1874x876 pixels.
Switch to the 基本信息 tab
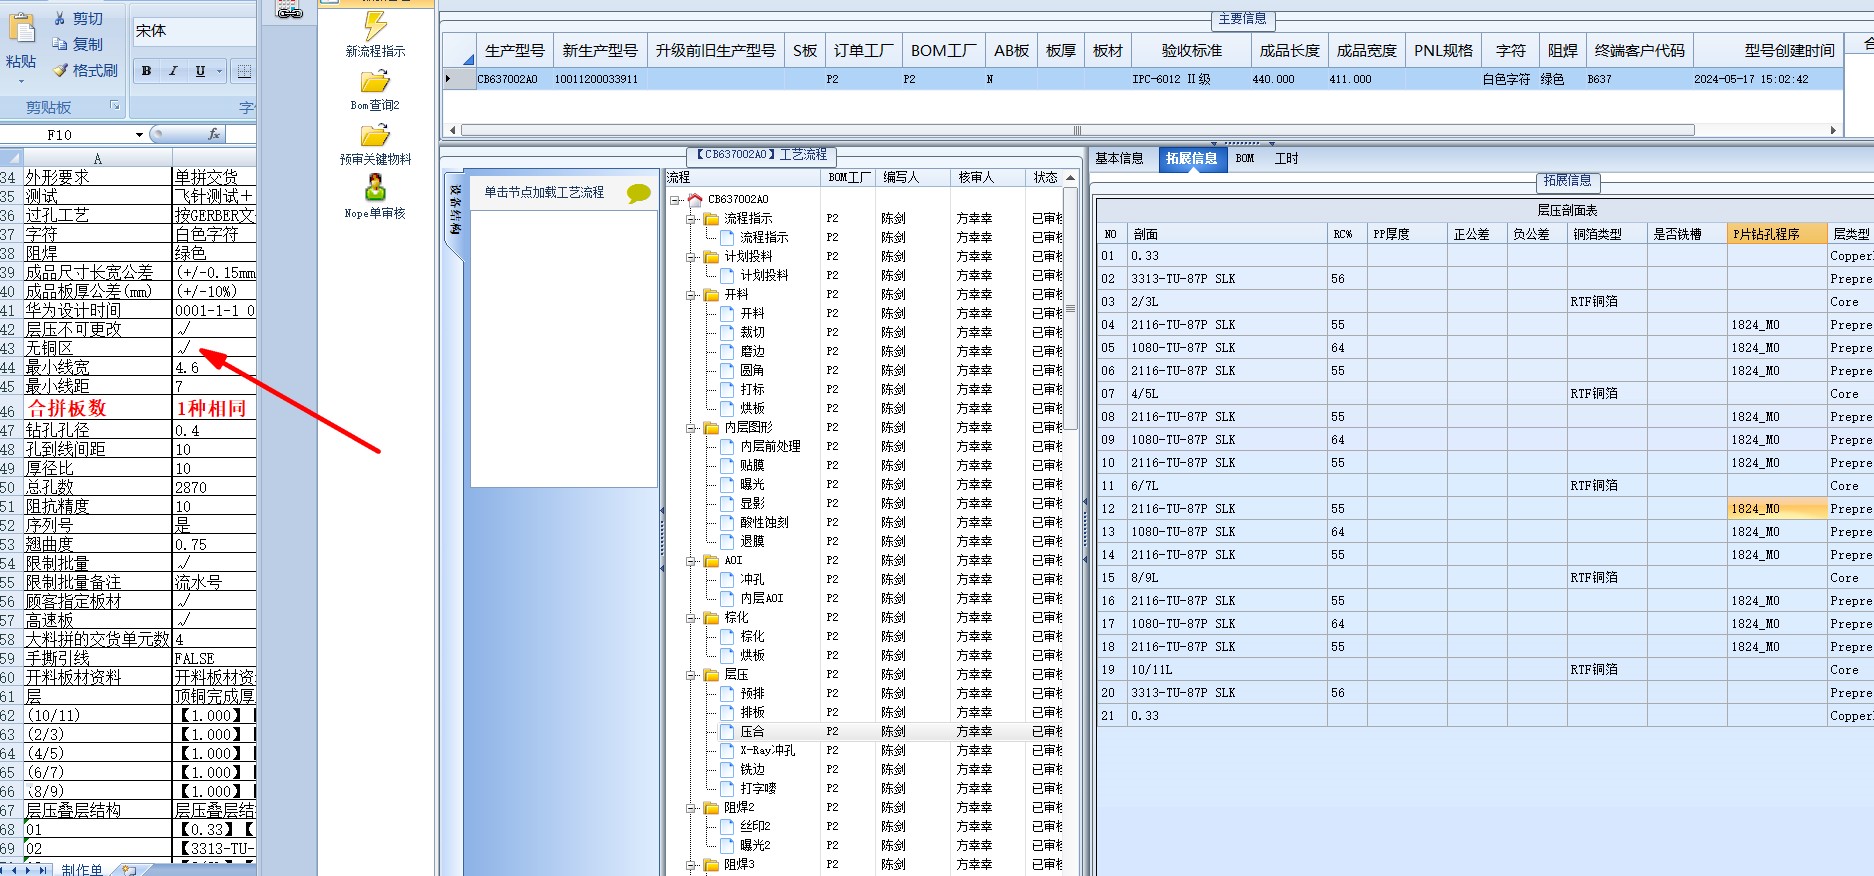coord(1119,158)
